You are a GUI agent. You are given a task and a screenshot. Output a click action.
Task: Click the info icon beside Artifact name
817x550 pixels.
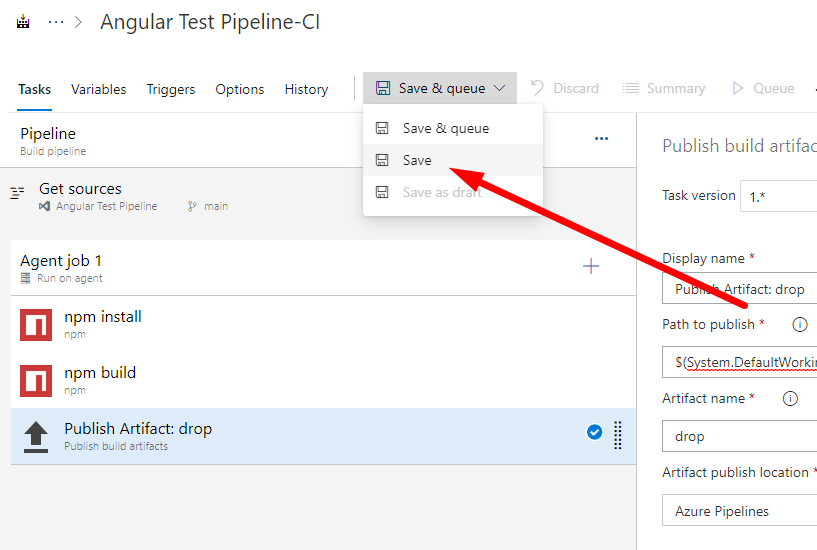(790, 399)
